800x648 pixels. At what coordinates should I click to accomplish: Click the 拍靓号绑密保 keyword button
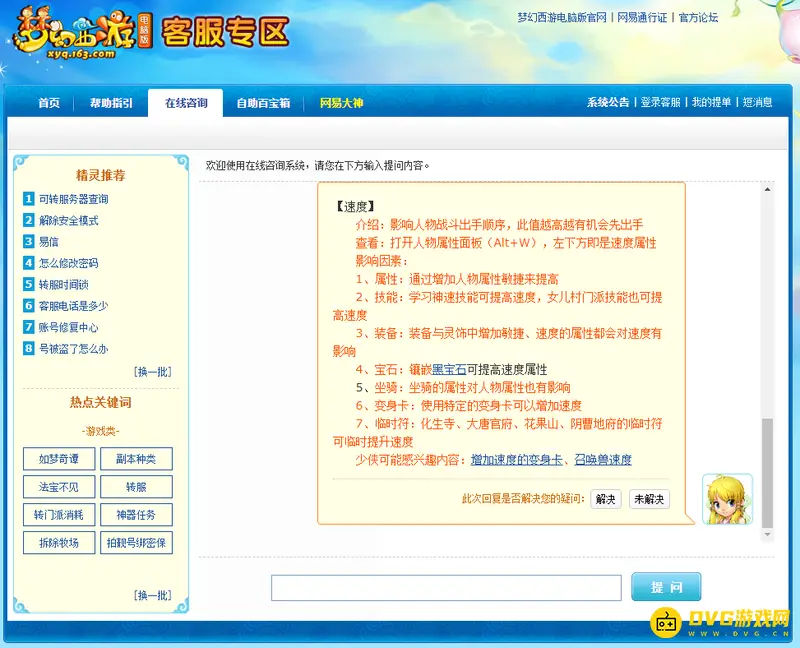click(x=136, y=542)
